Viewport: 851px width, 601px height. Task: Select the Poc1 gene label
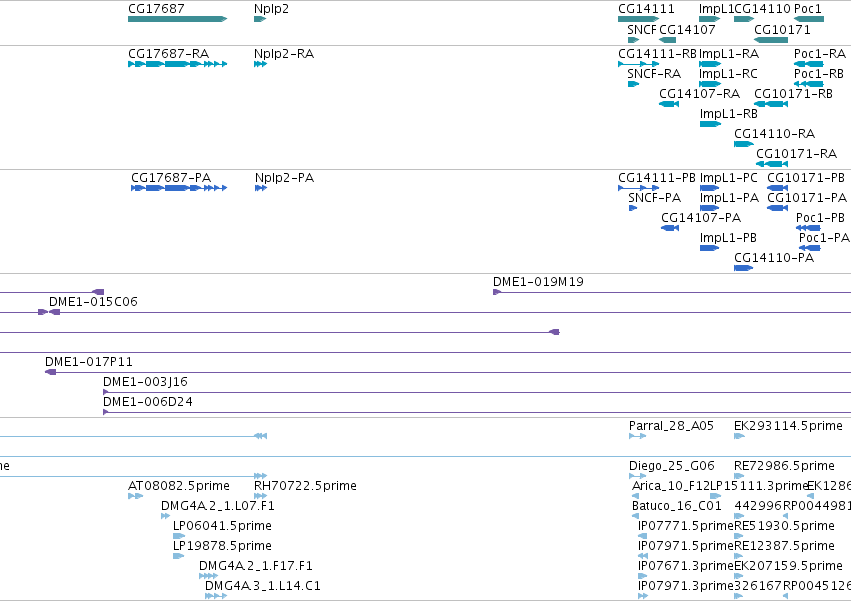[x=808, y=9]
